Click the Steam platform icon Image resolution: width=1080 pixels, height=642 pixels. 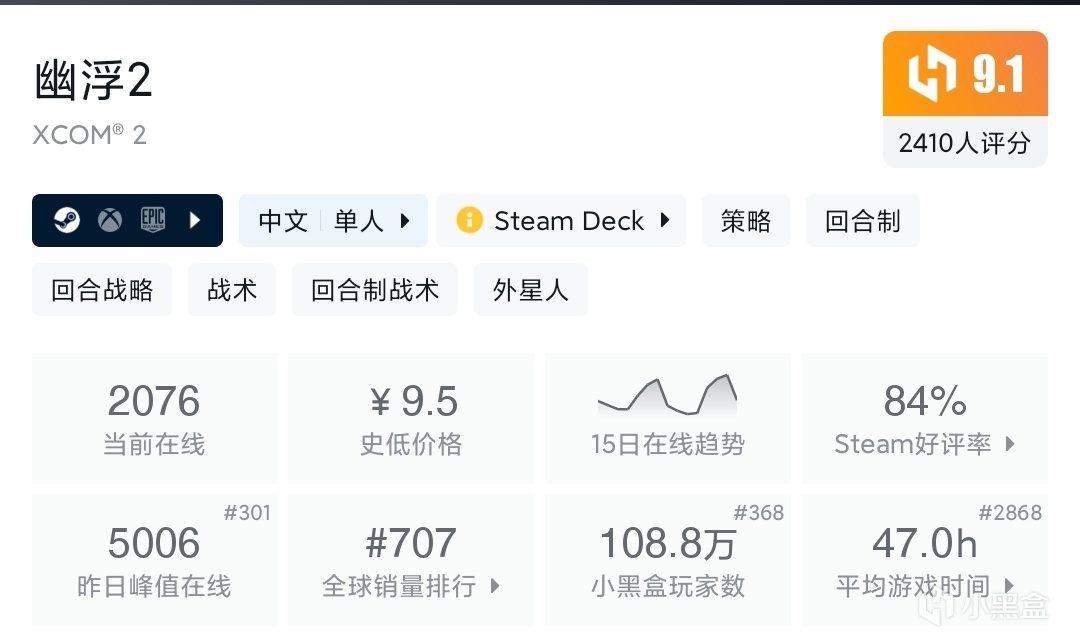[67, 220]
